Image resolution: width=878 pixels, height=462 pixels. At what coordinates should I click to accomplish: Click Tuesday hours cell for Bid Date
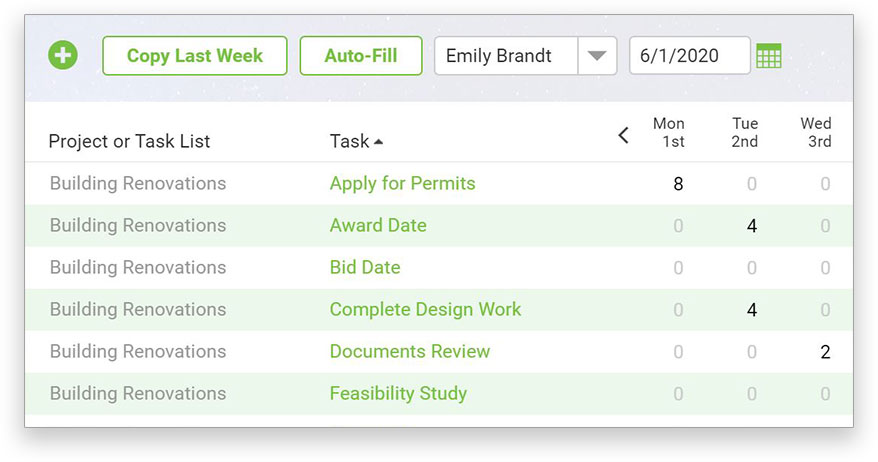(x=751, y=268)
